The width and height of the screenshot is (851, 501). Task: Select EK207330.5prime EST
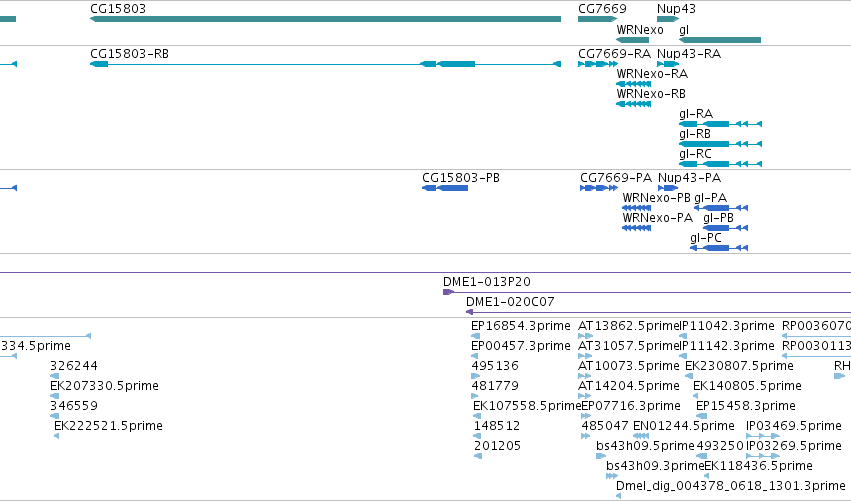pos(104,386)
